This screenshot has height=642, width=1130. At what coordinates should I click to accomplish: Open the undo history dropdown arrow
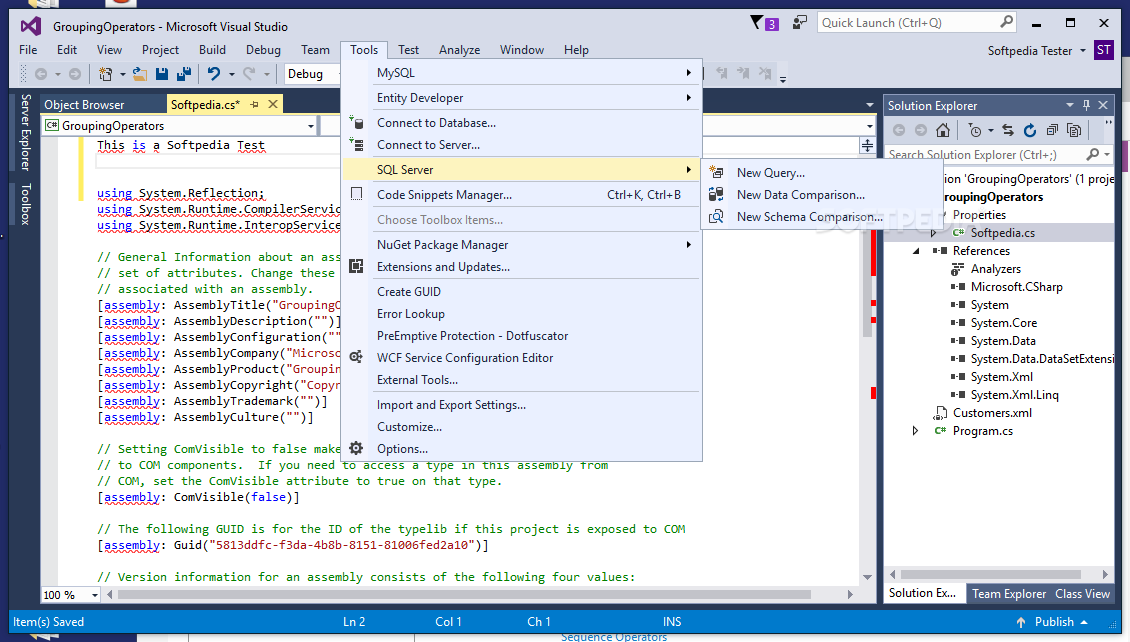coord(231,73)
